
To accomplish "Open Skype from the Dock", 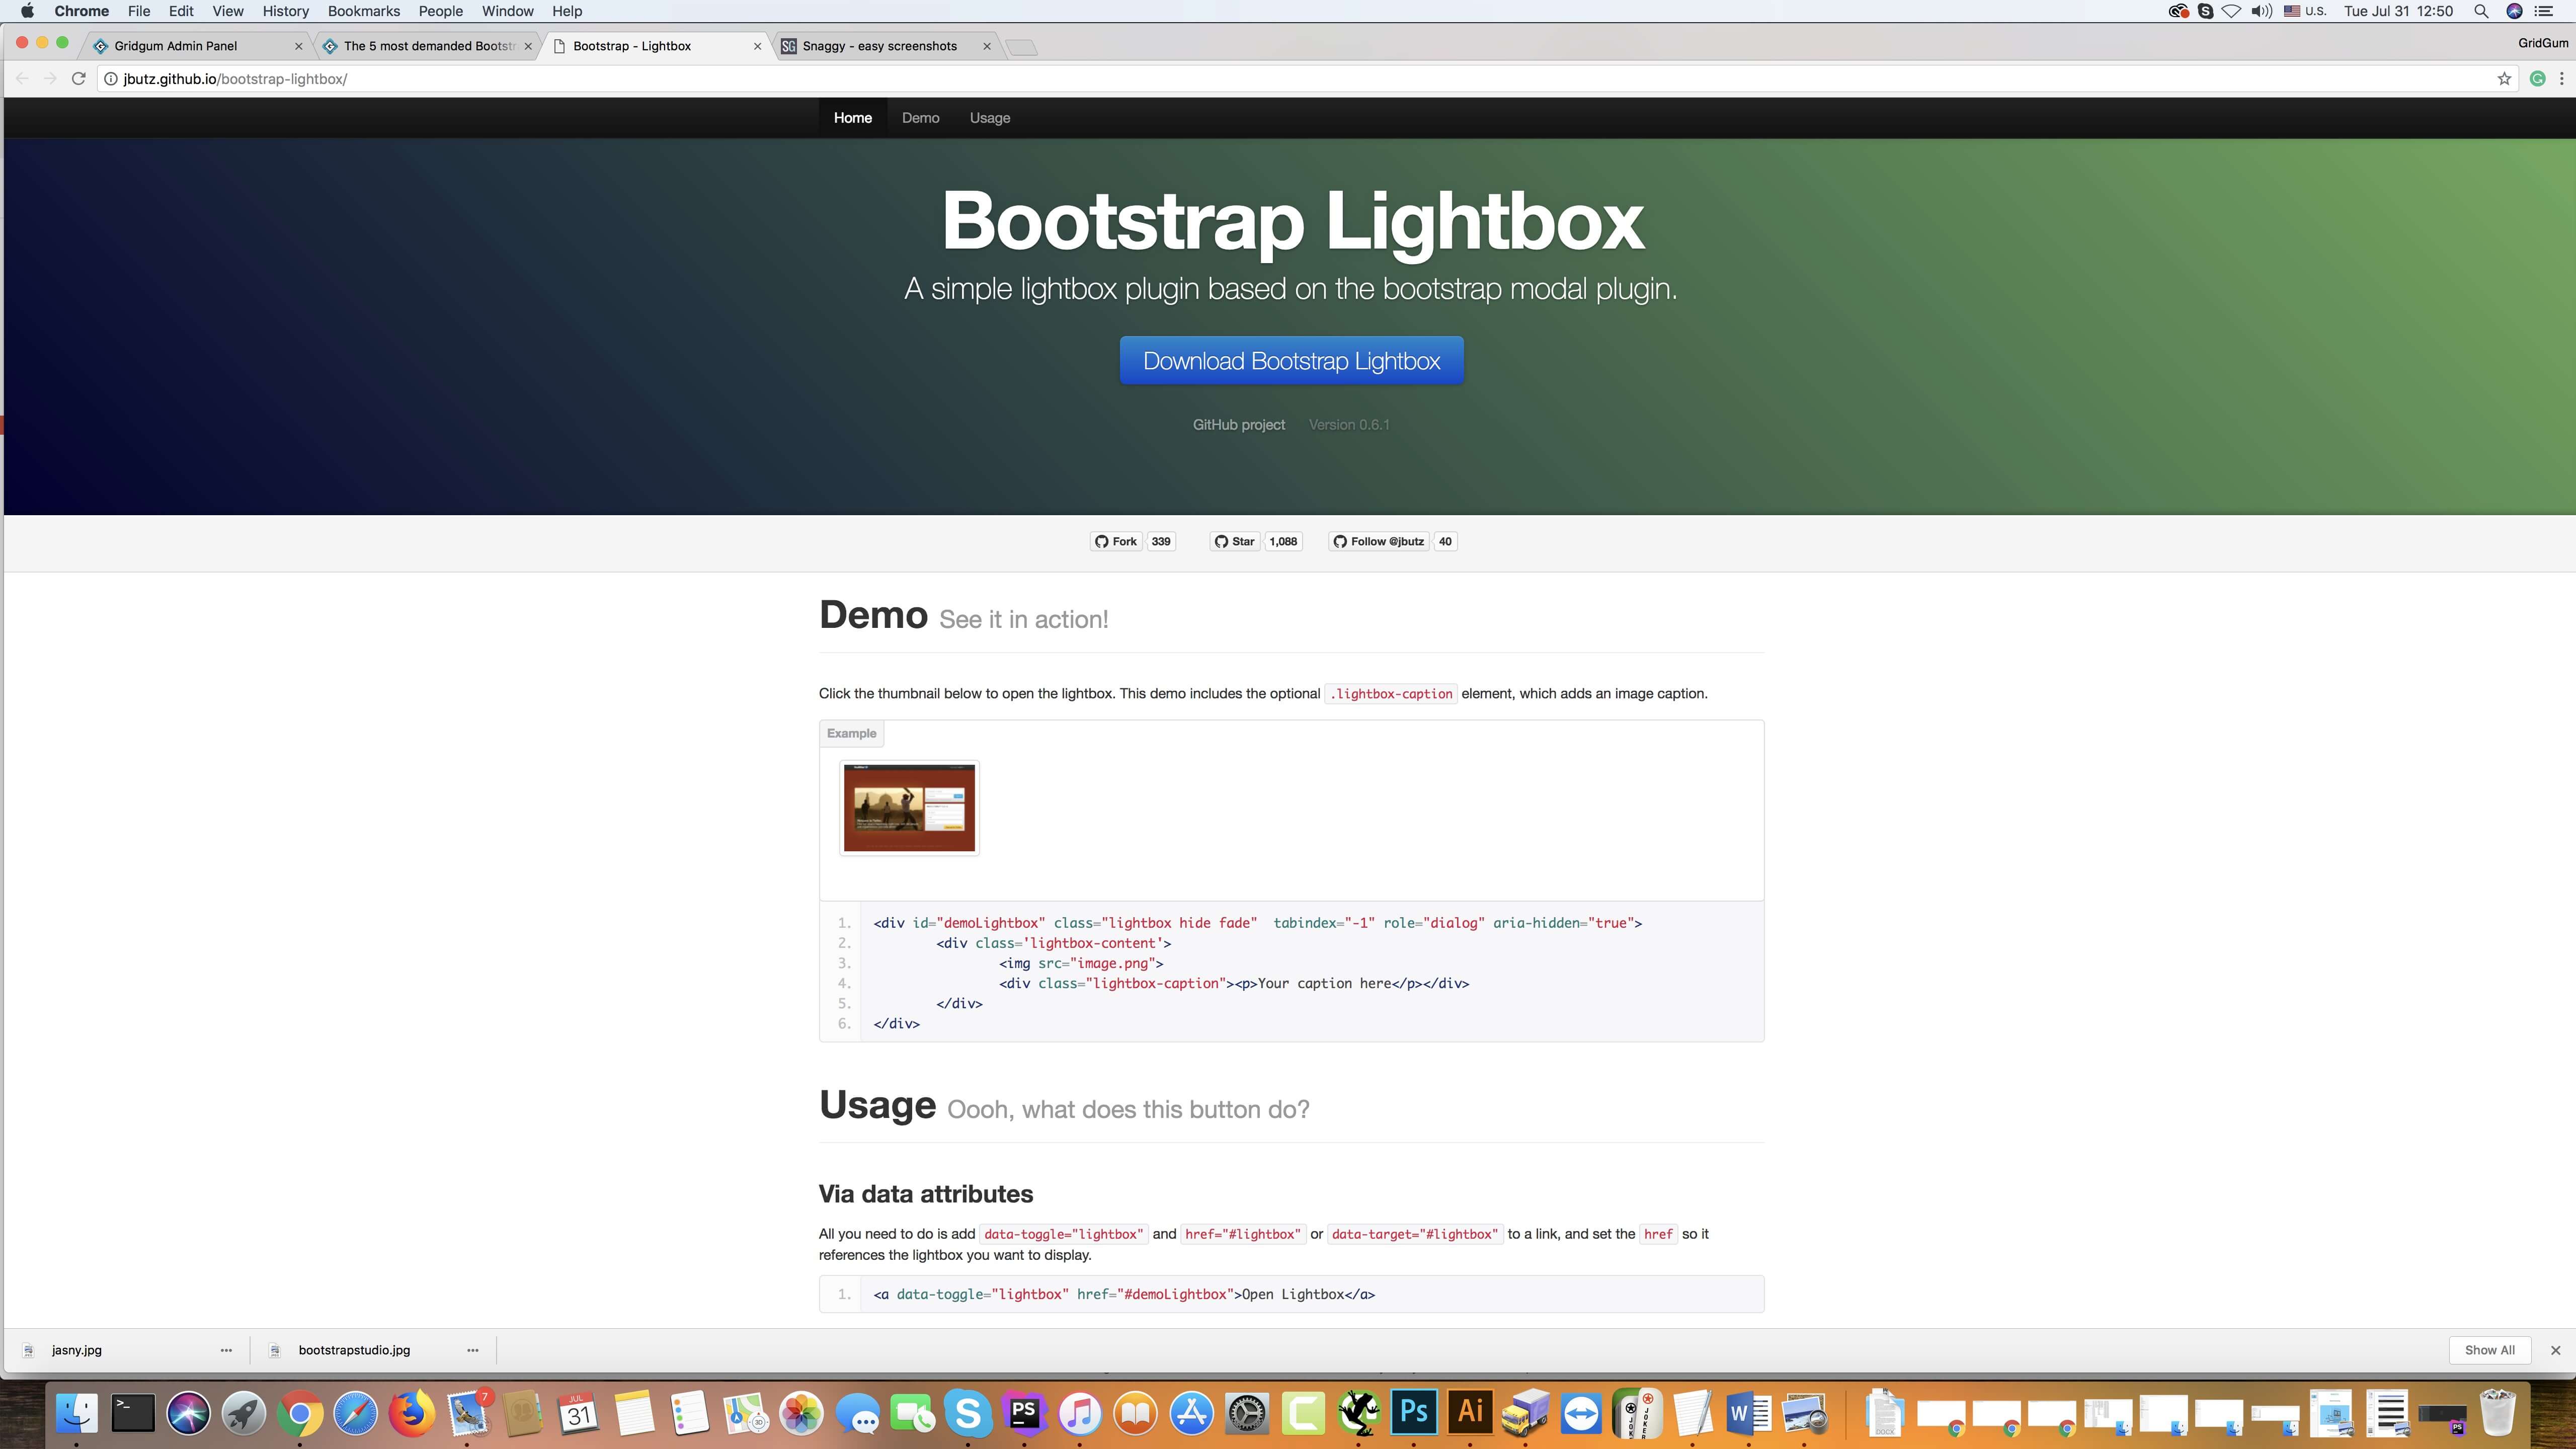I will (x=968, y=1413).
